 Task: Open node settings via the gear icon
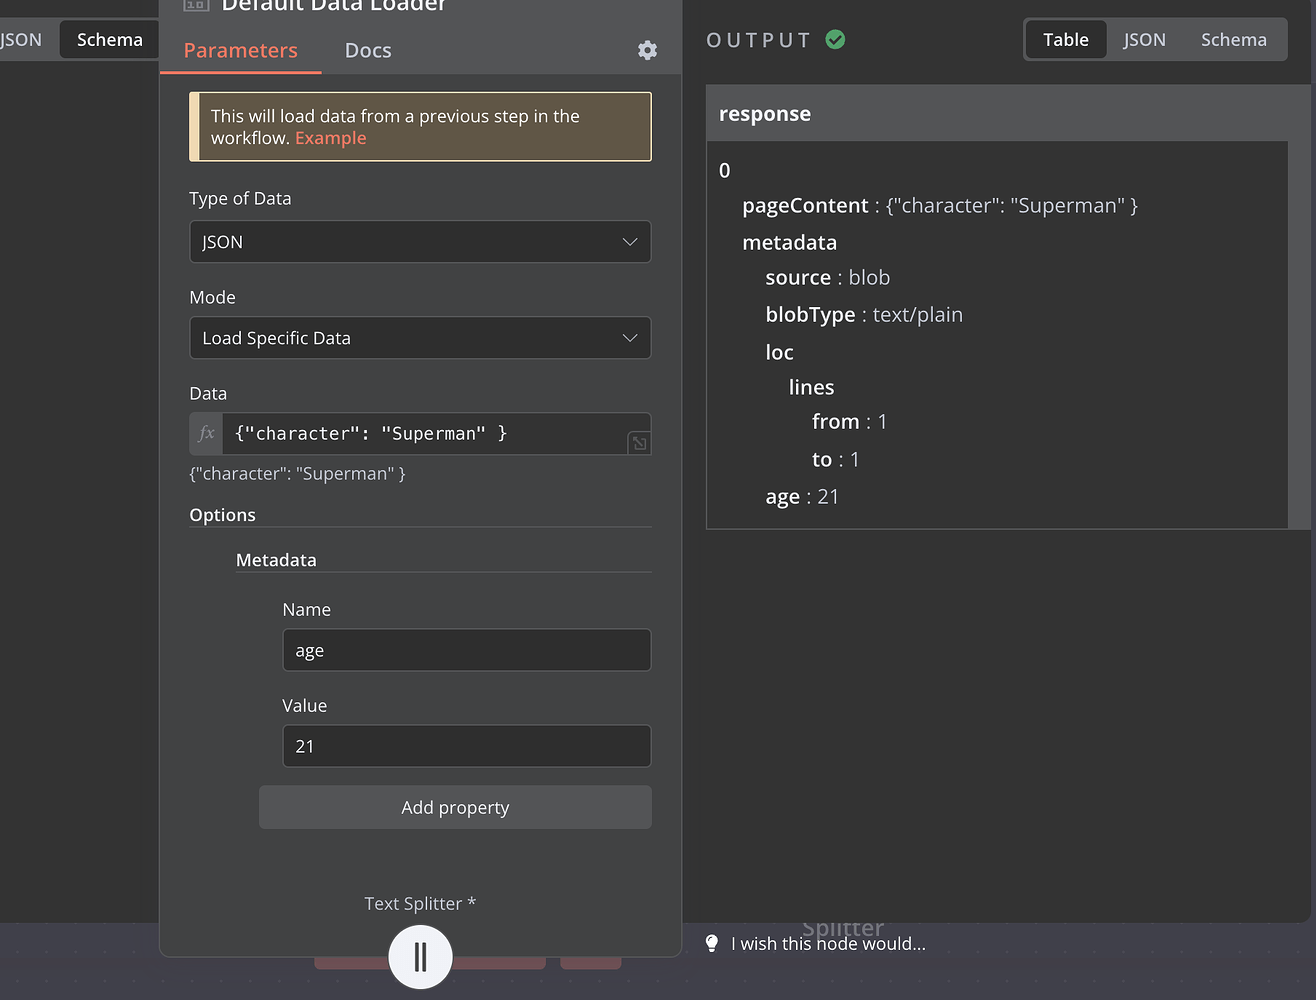[x=647, y=49]
